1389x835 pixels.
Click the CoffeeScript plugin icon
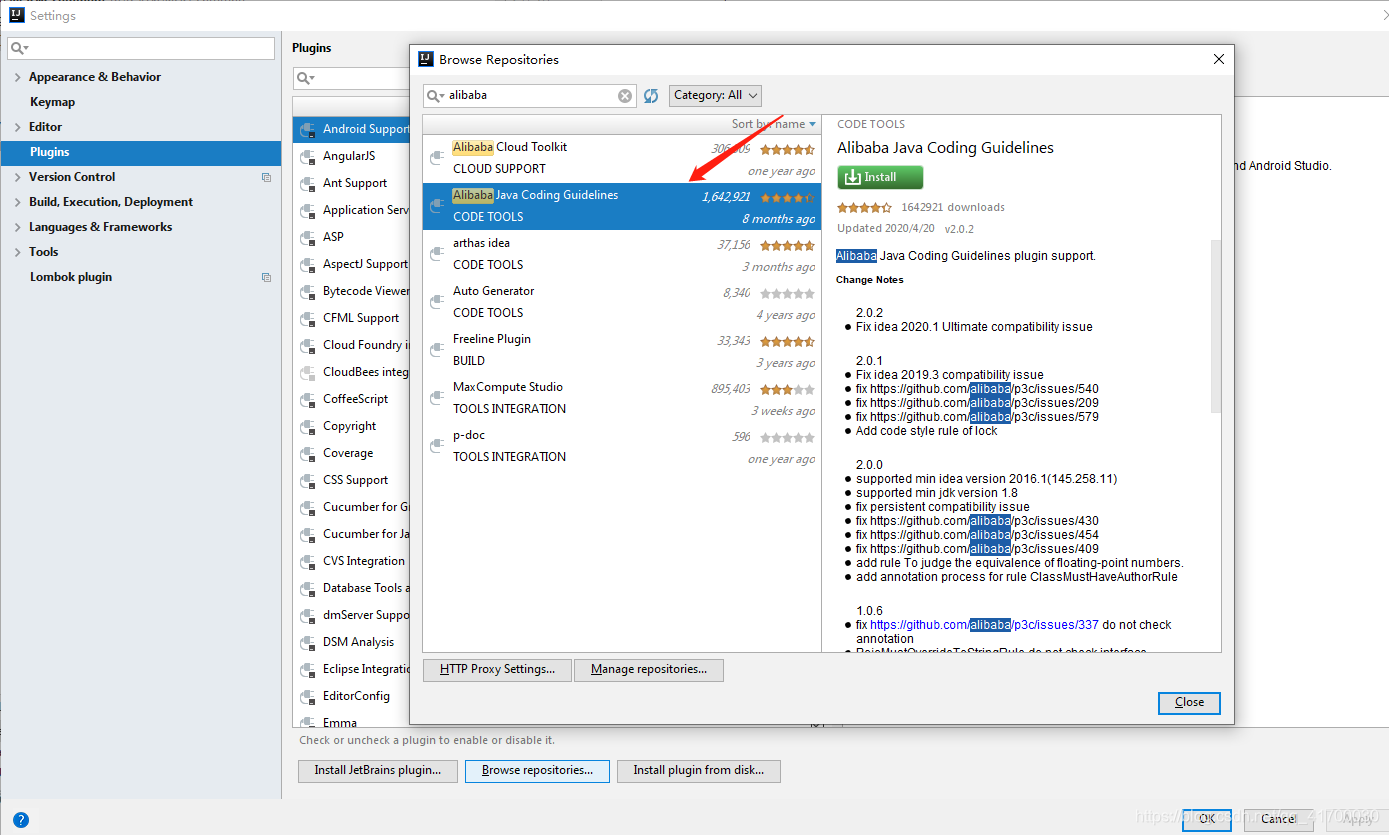[308, 399]
